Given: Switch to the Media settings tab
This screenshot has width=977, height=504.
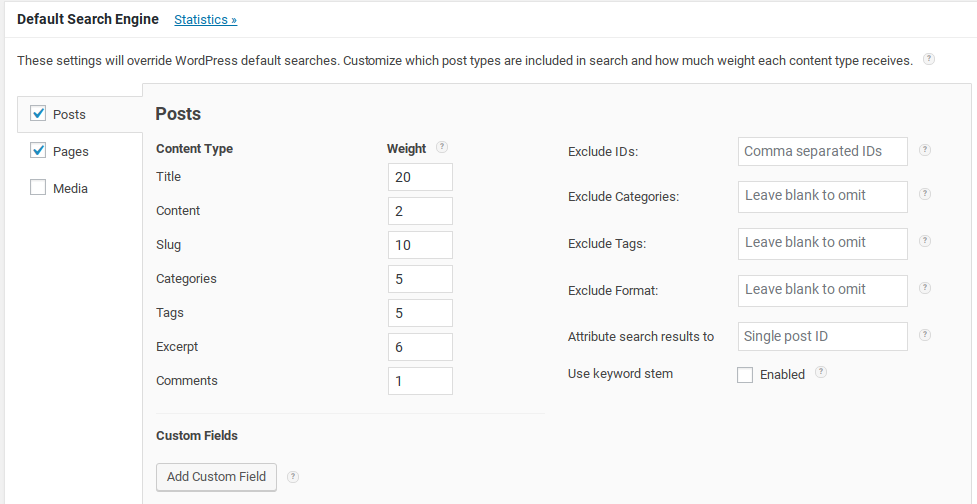Looking at the screenshot, I should click(70, 188).
